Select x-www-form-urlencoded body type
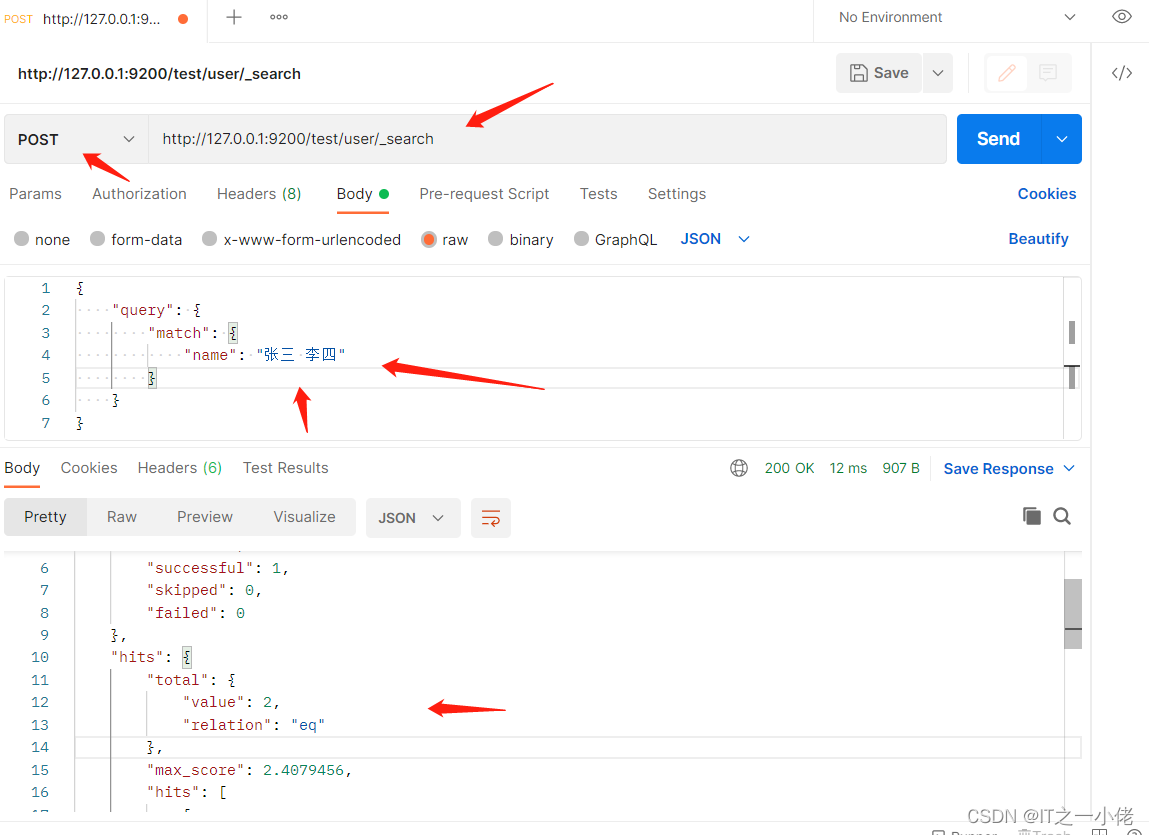Viewport: 1149px width, 835px height. coord(301,239)
